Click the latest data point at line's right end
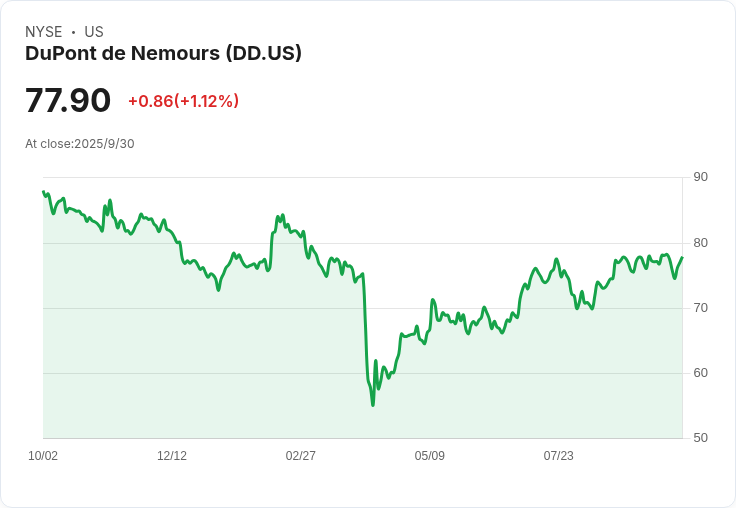Screen dimensions: 736x508 (x=682, y=258)
